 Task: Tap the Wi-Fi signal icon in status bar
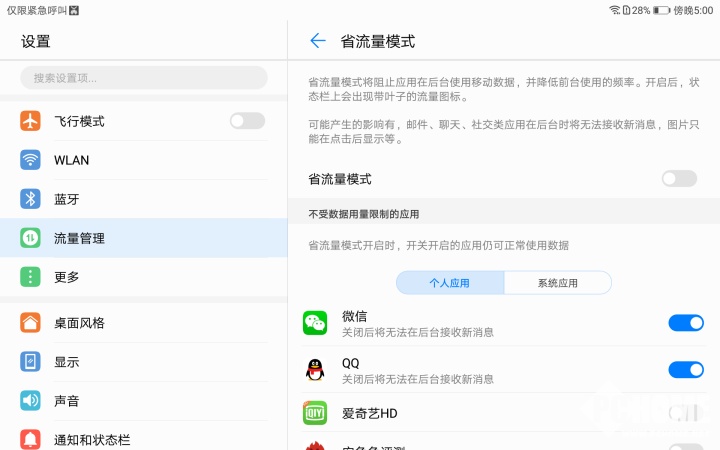[x=614, y=10]
